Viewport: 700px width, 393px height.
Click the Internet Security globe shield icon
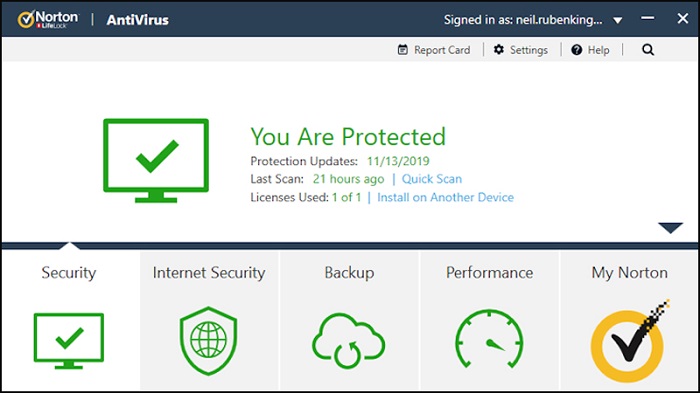click(208, 341)
